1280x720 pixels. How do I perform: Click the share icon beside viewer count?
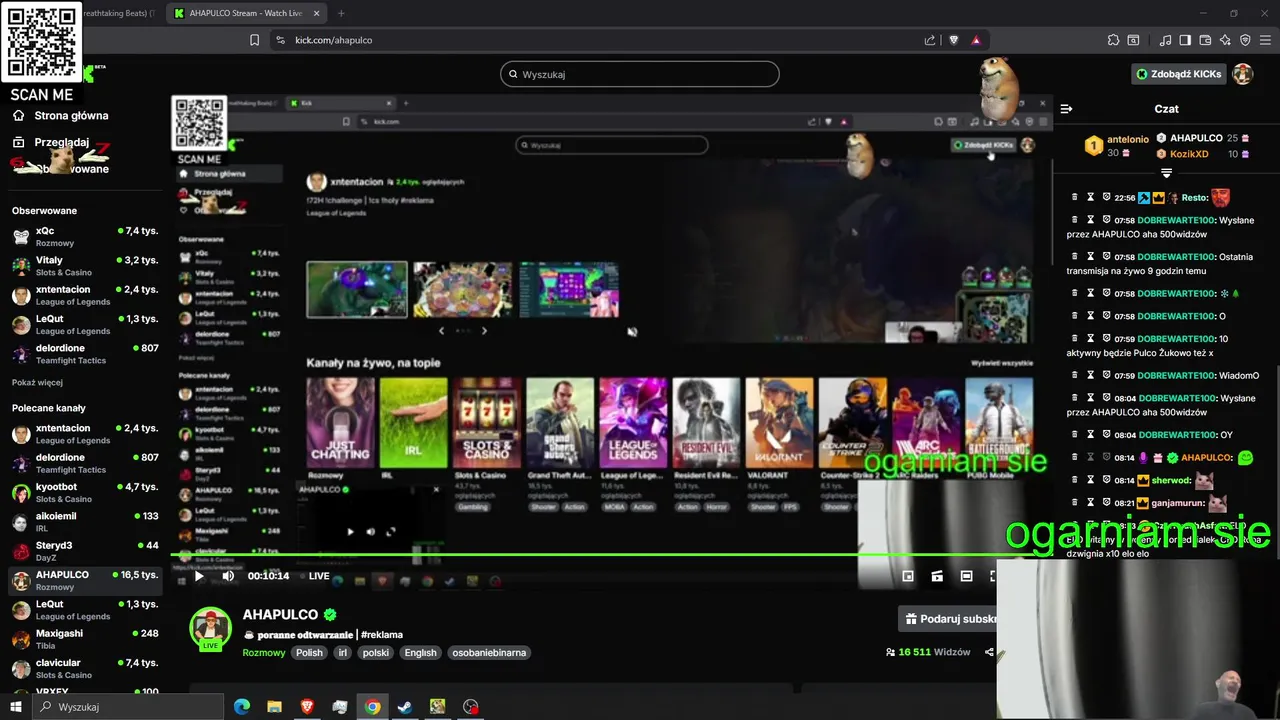[989, 652]
